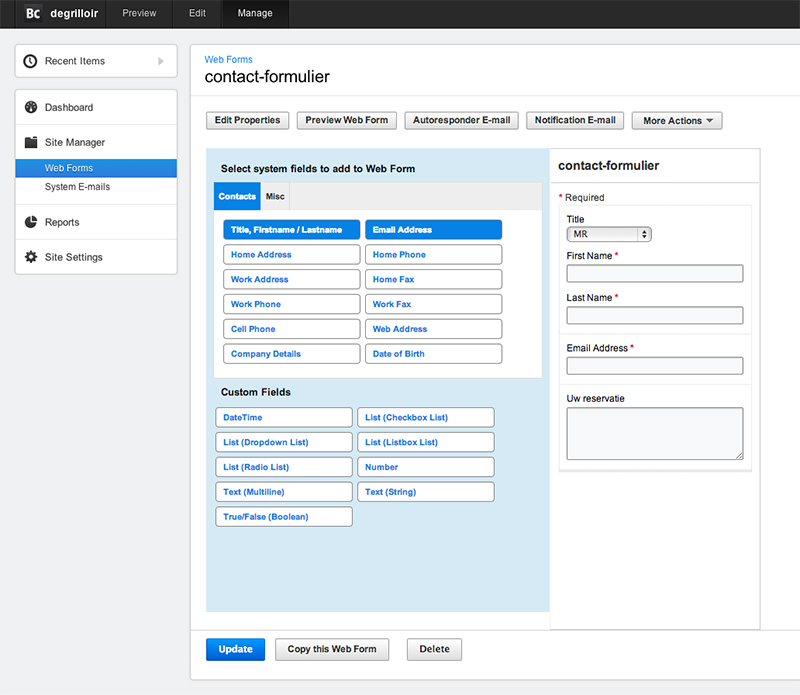Viewport: 800px width, 695px height.
Task: Click the Recent Items clock icon
Action: pyautogui.click(x=29, y=61)
